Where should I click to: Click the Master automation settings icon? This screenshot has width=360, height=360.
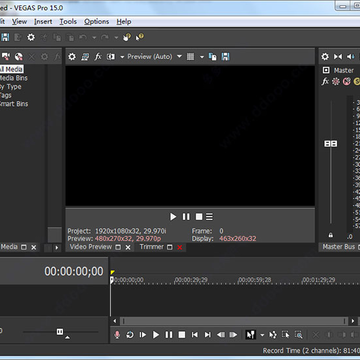point(336,81)
